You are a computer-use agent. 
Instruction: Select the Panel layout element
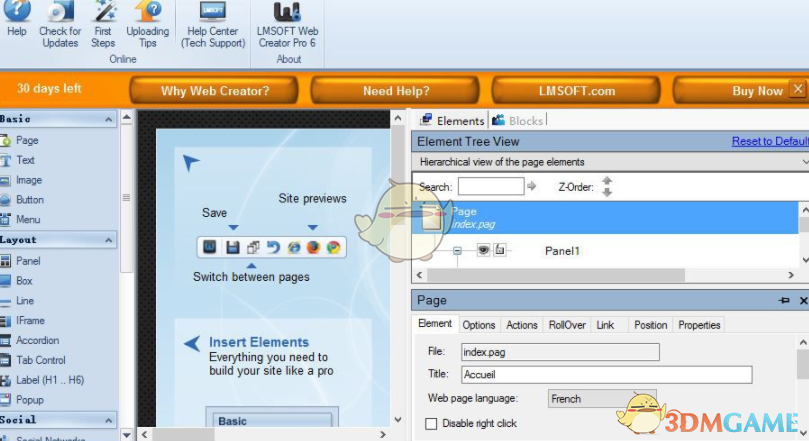point(21,261)
